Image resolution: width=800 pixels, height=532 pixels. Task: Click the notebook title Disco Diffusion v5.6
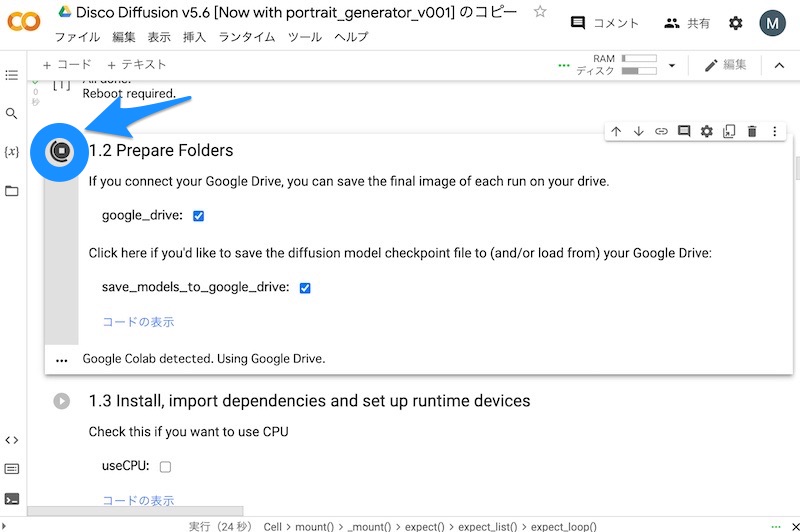296,12
